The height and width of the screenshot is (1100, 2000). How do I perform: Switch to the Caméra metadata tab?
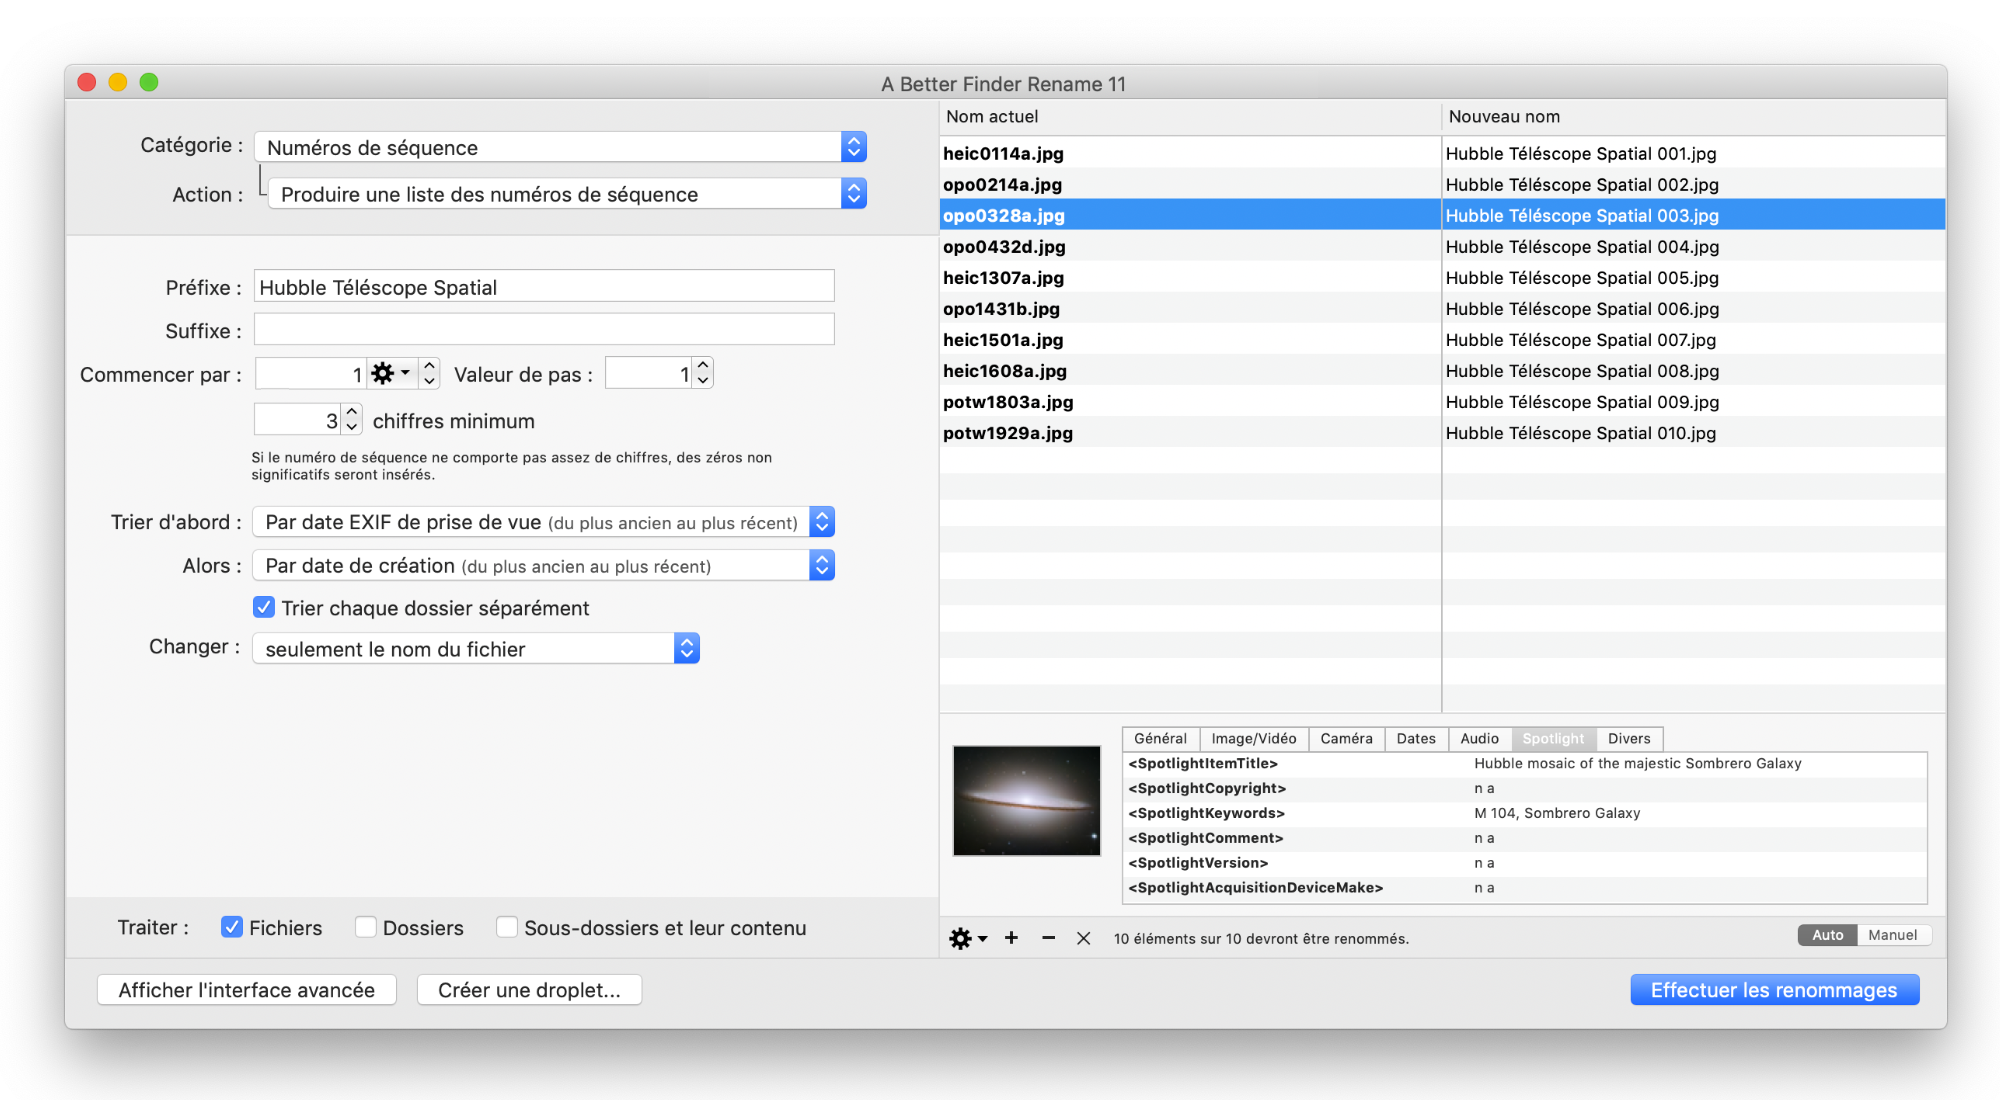pyautogui.click(x=1345, y=738)
